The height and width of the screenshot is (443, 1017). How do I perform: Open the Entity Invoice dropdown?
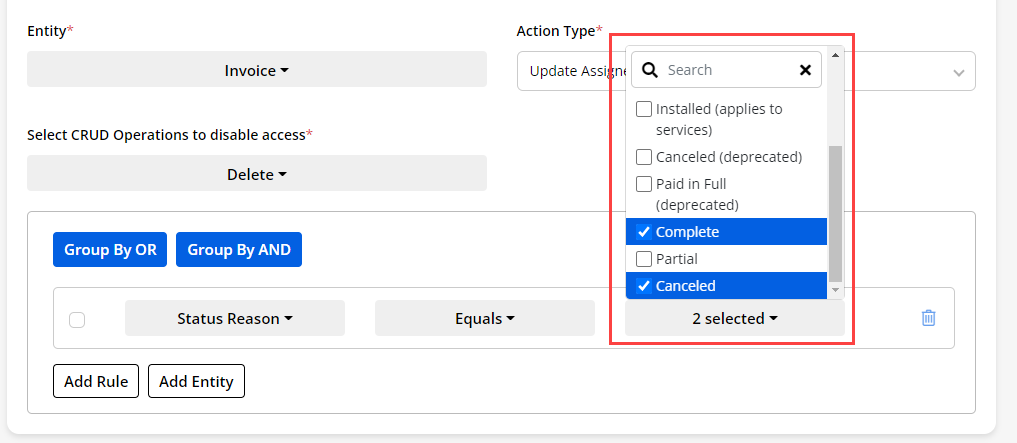coord(256,70)
